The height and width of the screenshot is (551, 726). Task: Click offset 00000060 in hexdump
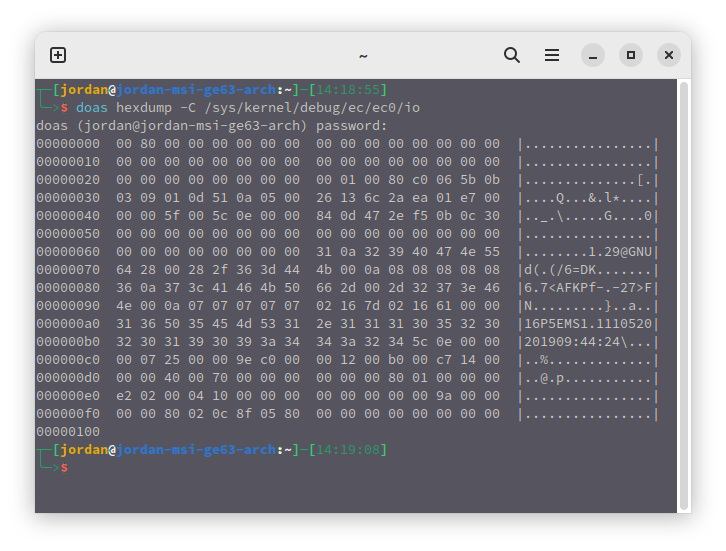[x=68, y=251]
